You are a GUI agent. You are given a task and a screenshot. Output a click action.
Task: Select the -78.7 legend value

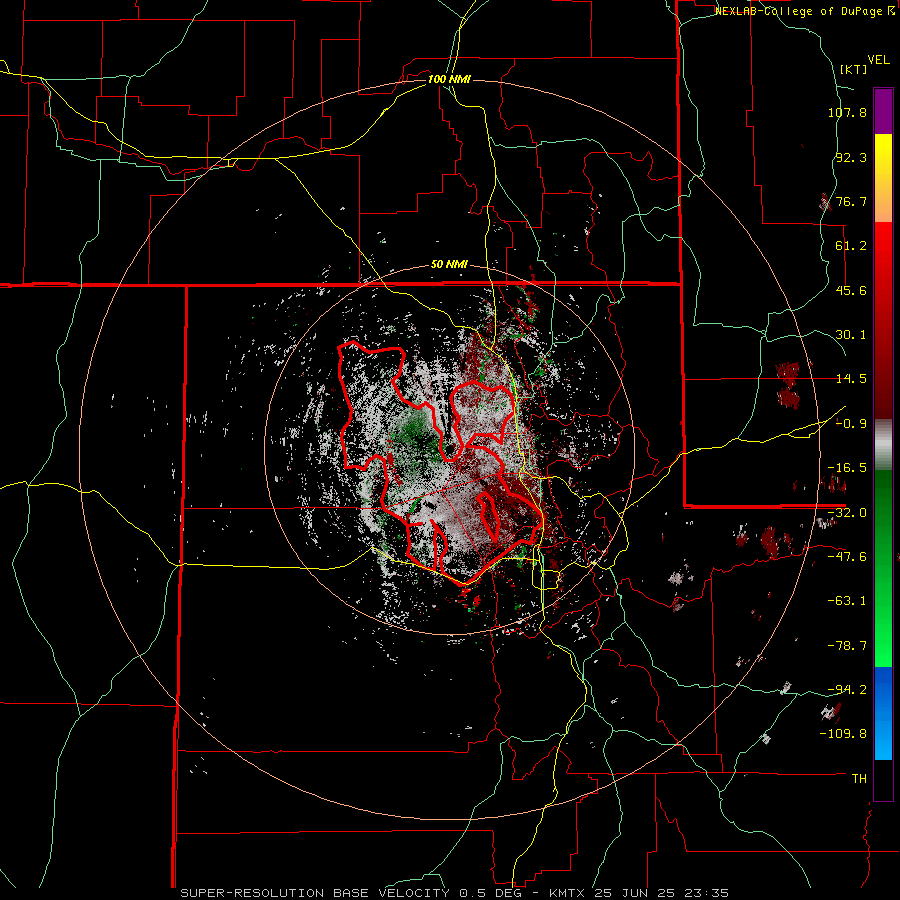847,646
